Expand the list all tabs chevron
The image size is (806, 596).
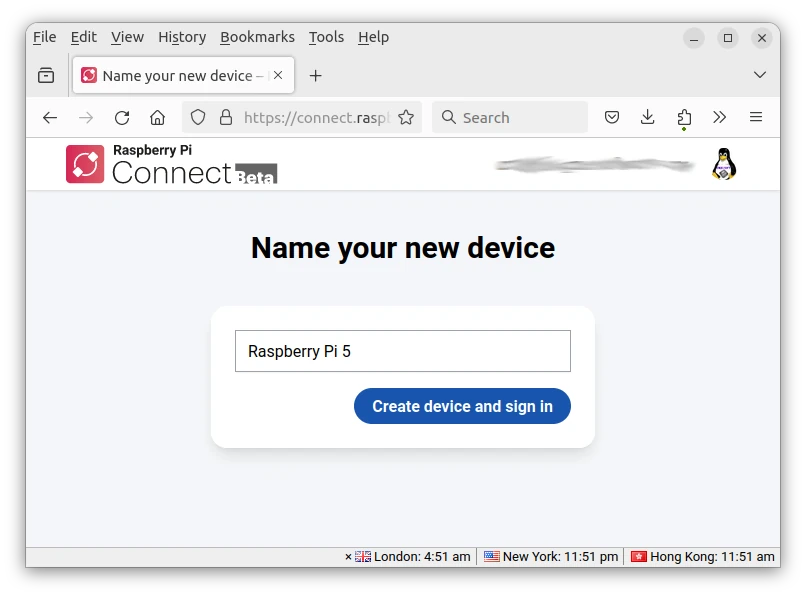760,75
